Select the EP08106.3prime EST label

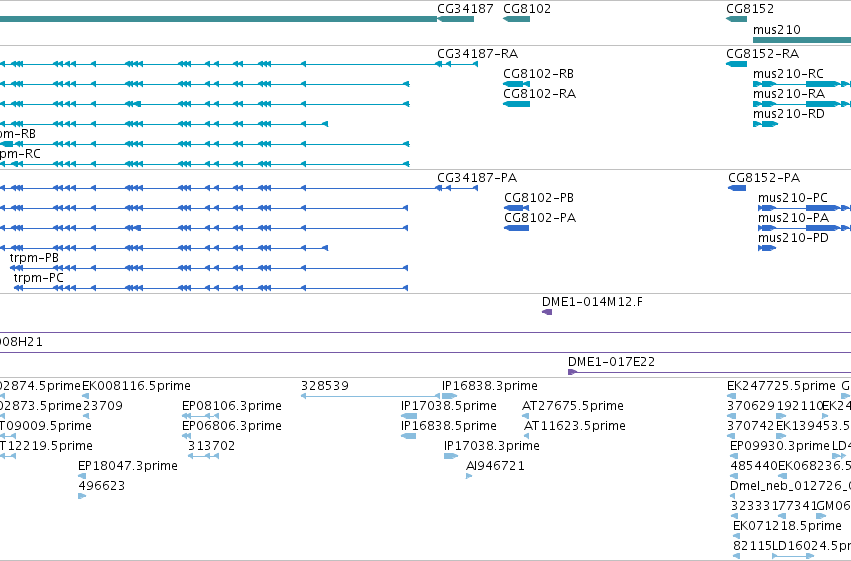232,406
